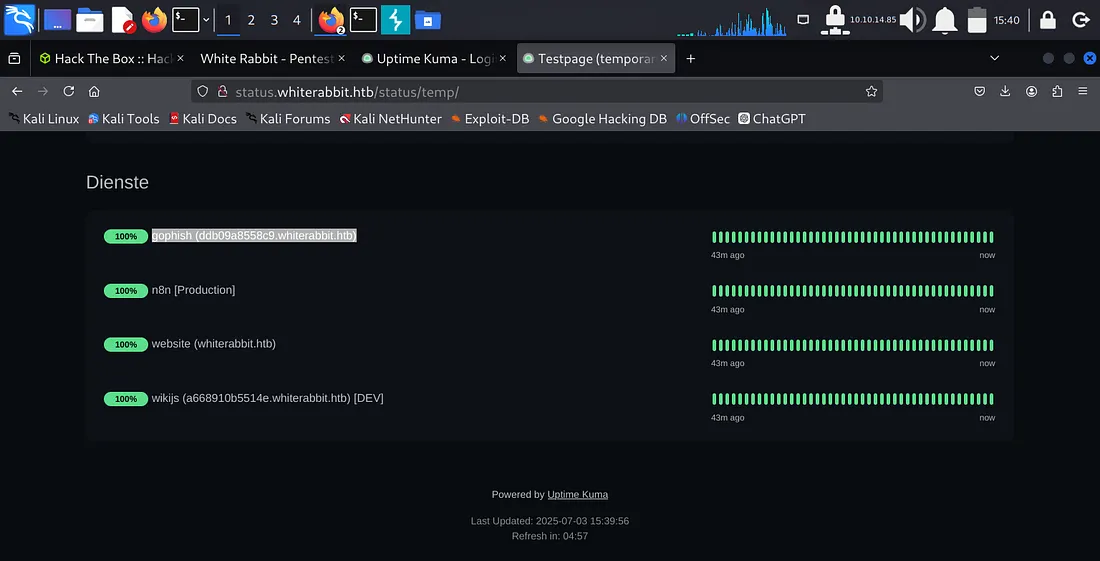The width and height of the screenshot is (1100, 561).
Task: Open the Pocket save icon
Action: click(980, 91)
